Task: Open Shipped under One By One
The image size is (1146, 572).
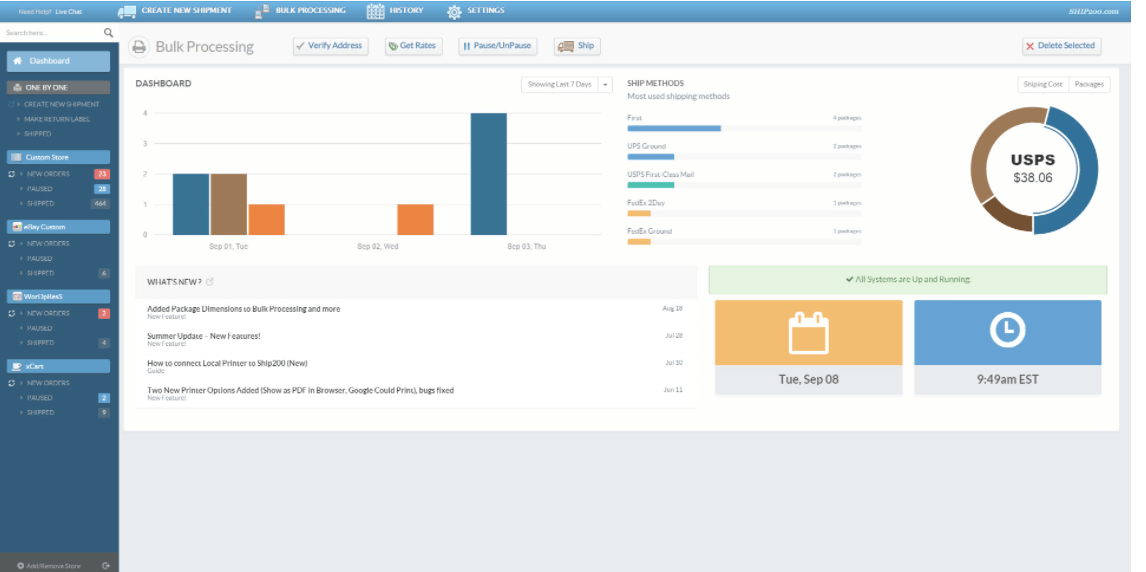Action: coord(37,134)
